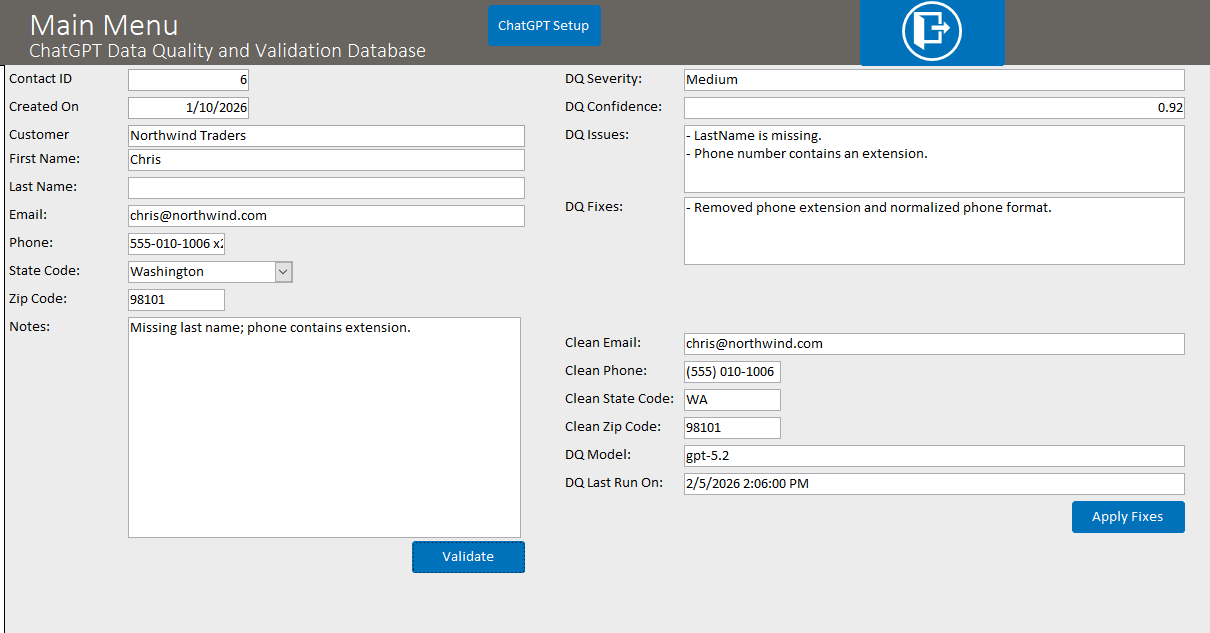
Task: Open the ChatGPT Setup button
Action: coord(544,26)
